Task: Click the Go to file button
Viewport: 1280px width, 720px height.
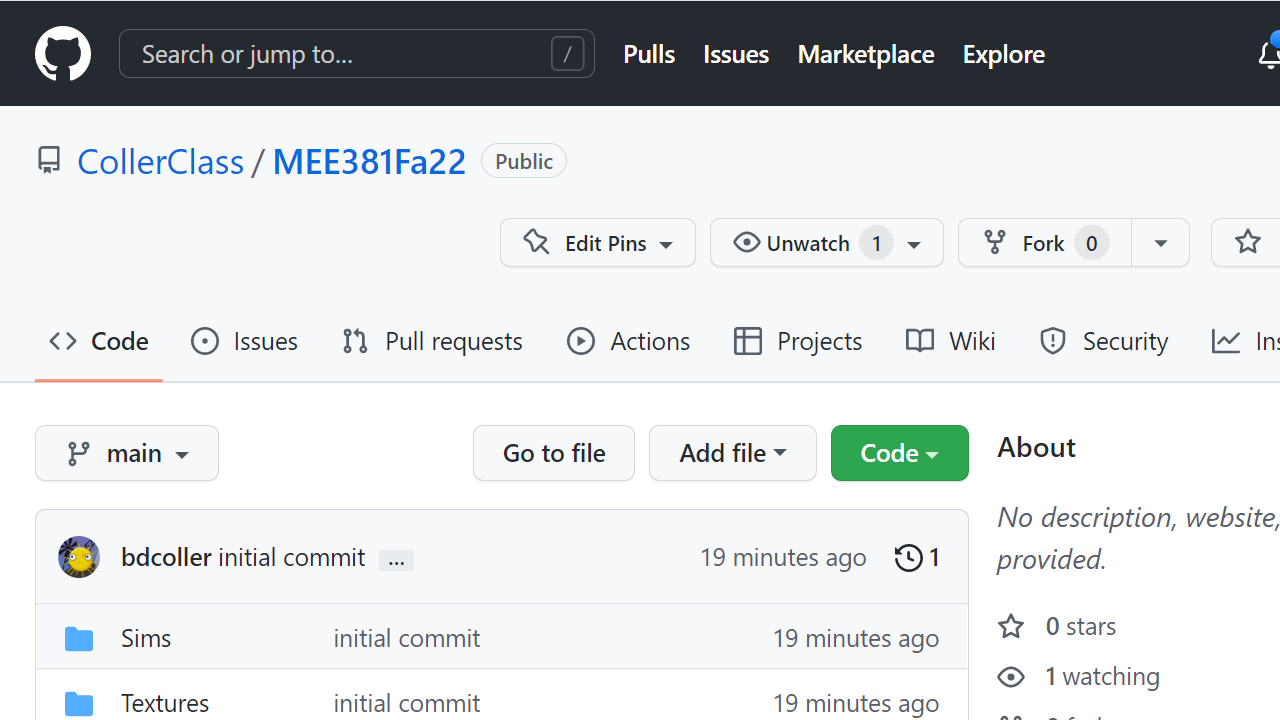Action: [554, 453]
